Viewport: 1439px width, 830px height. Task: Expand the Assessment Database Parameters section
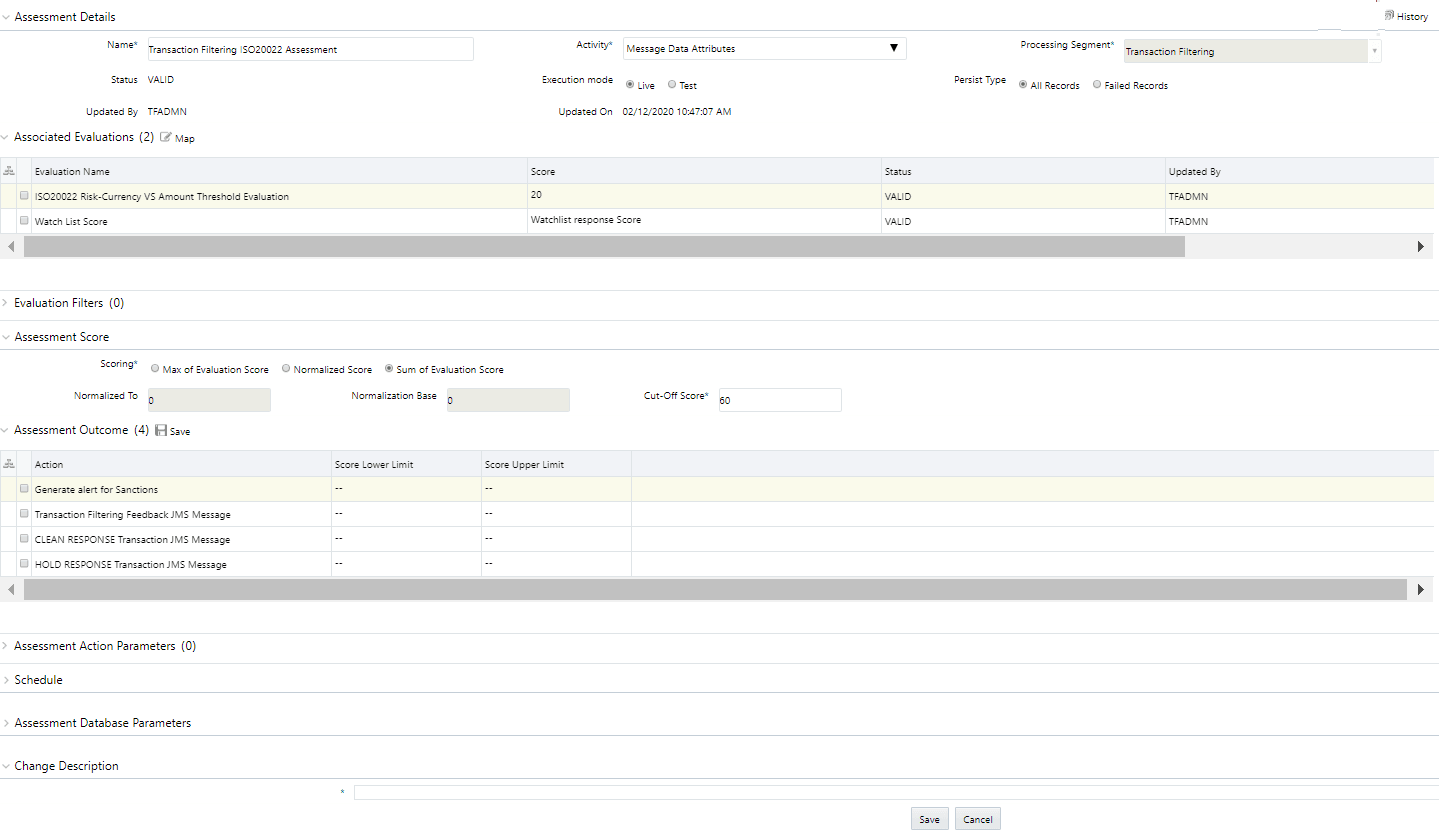tap(6, 723)
